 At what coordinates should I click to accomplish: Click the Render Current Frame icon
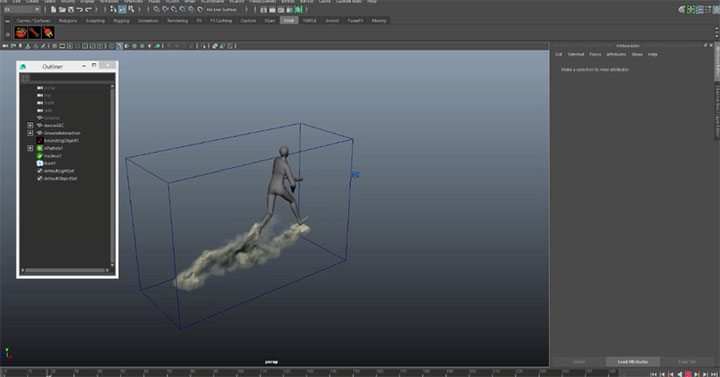272,10
